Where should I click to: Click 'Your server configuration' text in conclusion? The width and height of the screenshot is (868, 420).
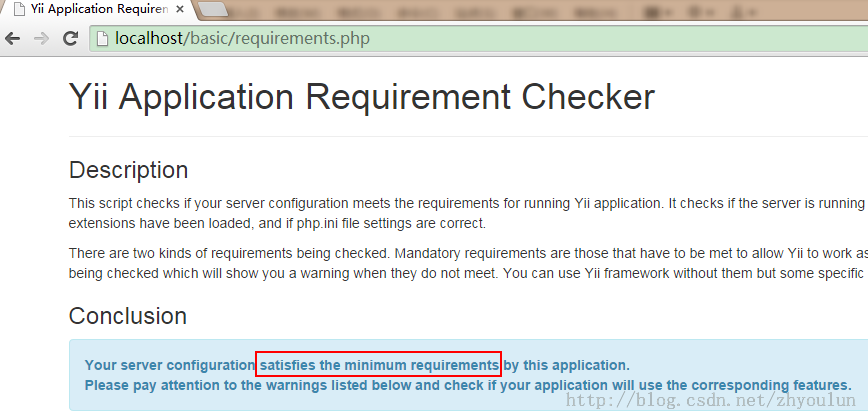coord(169,365)
